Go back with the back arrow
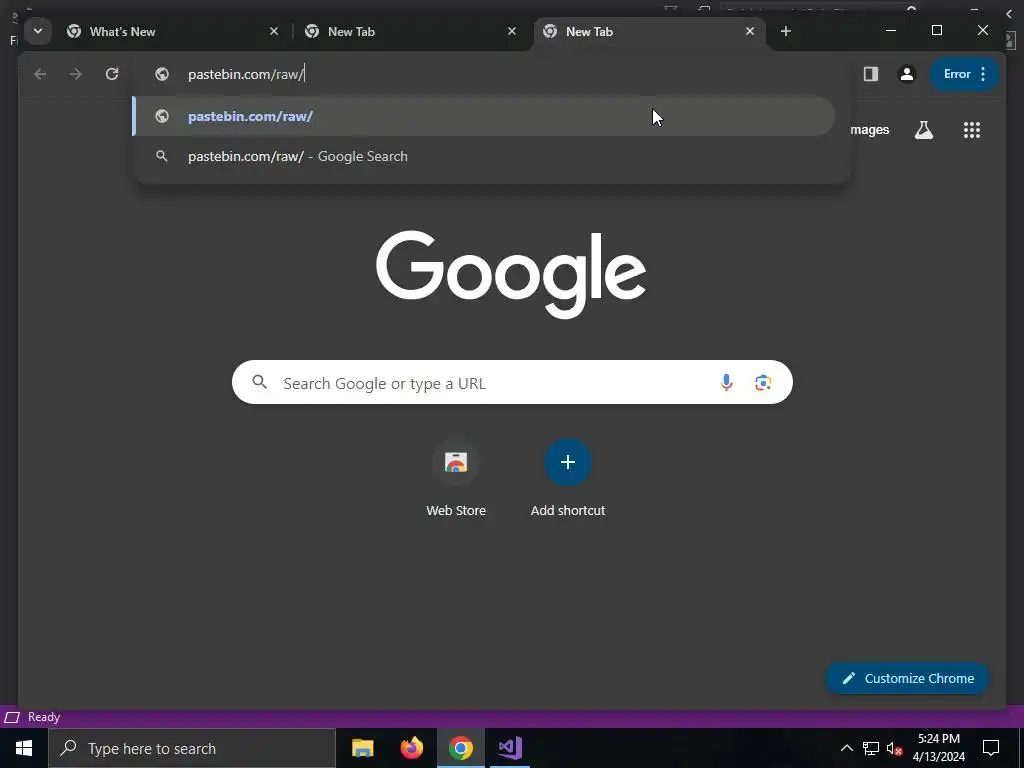The height and width of the screenshot is (768, 1024). 40,74
